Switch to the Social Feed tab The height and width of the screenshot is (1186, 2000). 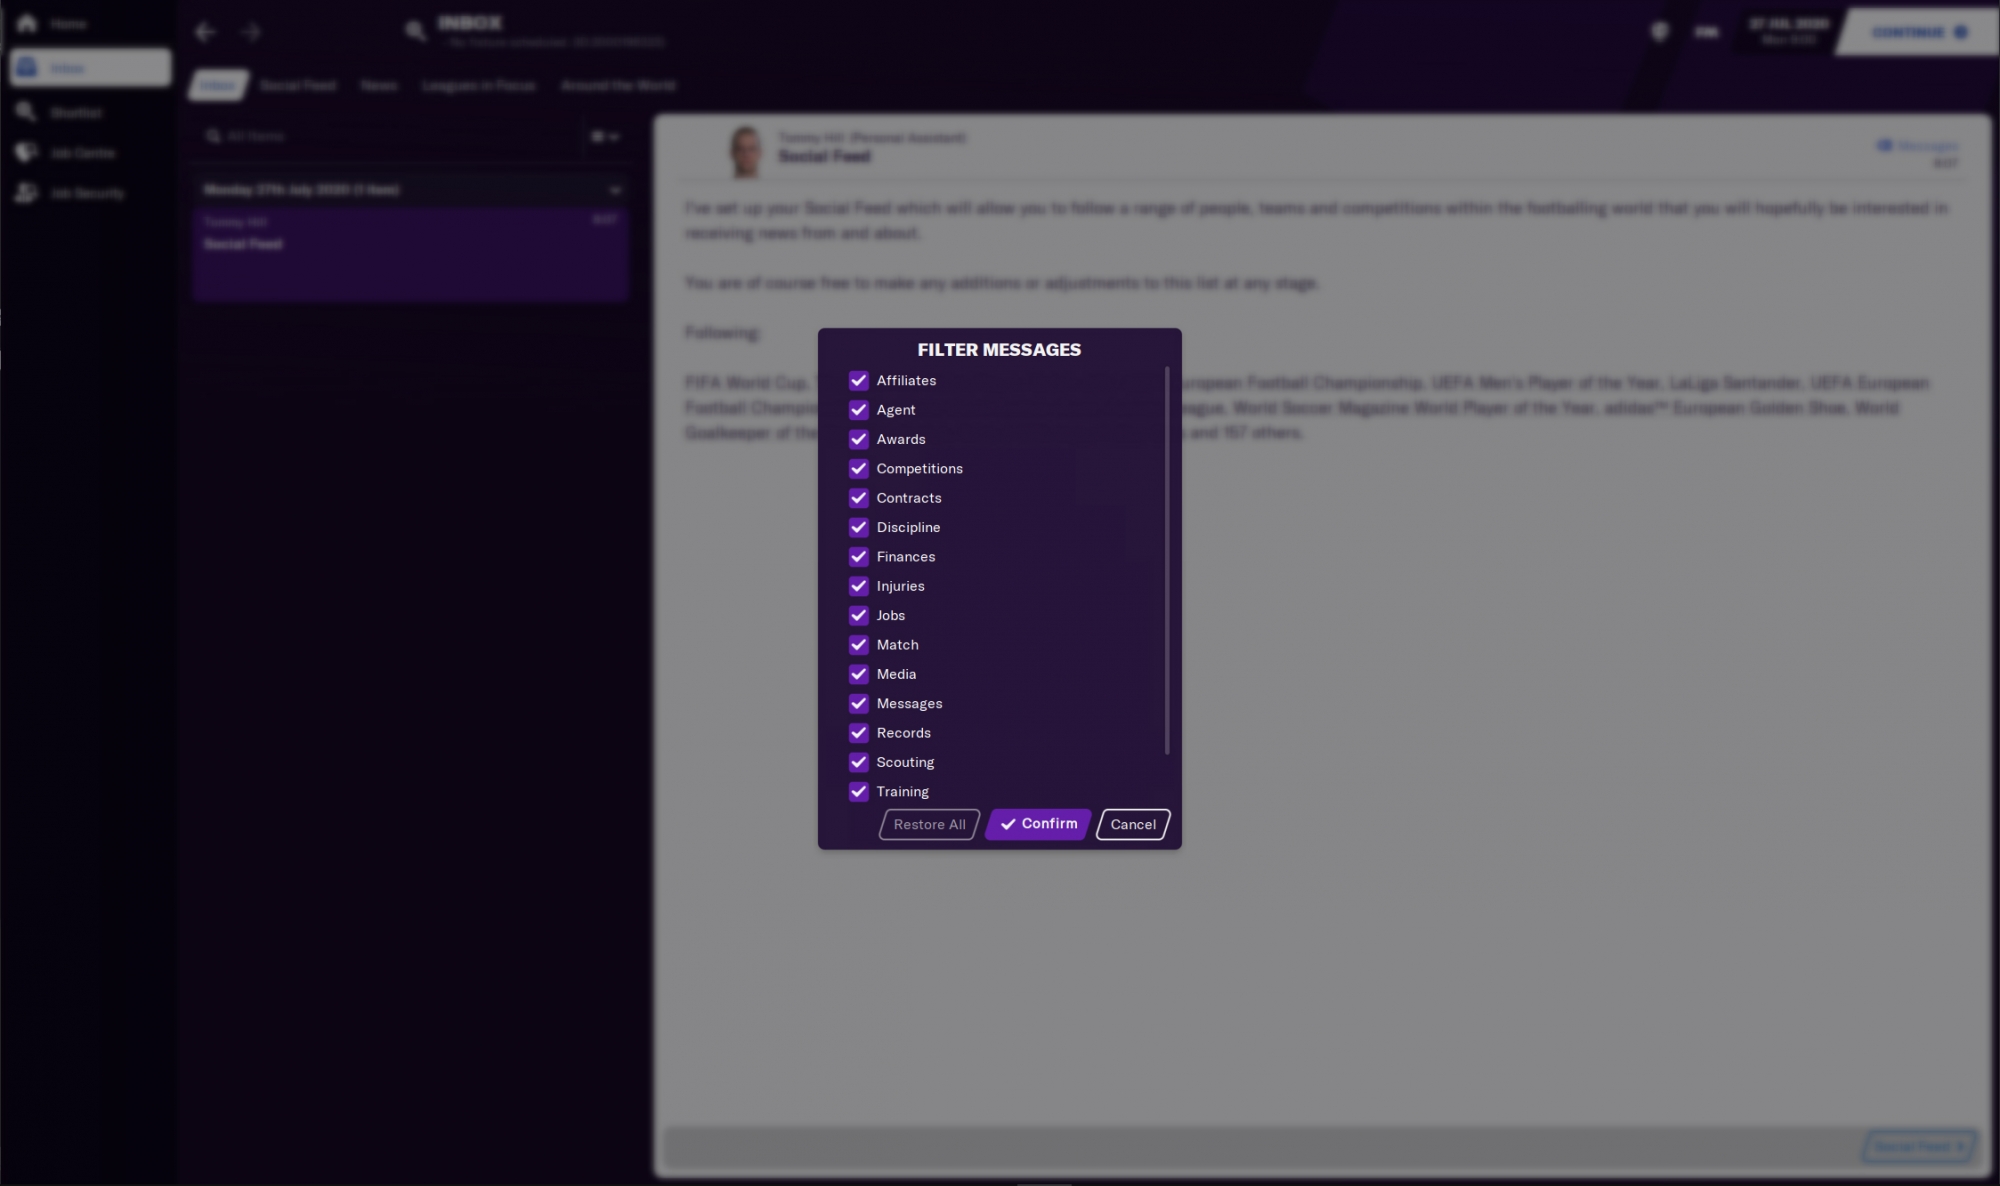(298, 85)
